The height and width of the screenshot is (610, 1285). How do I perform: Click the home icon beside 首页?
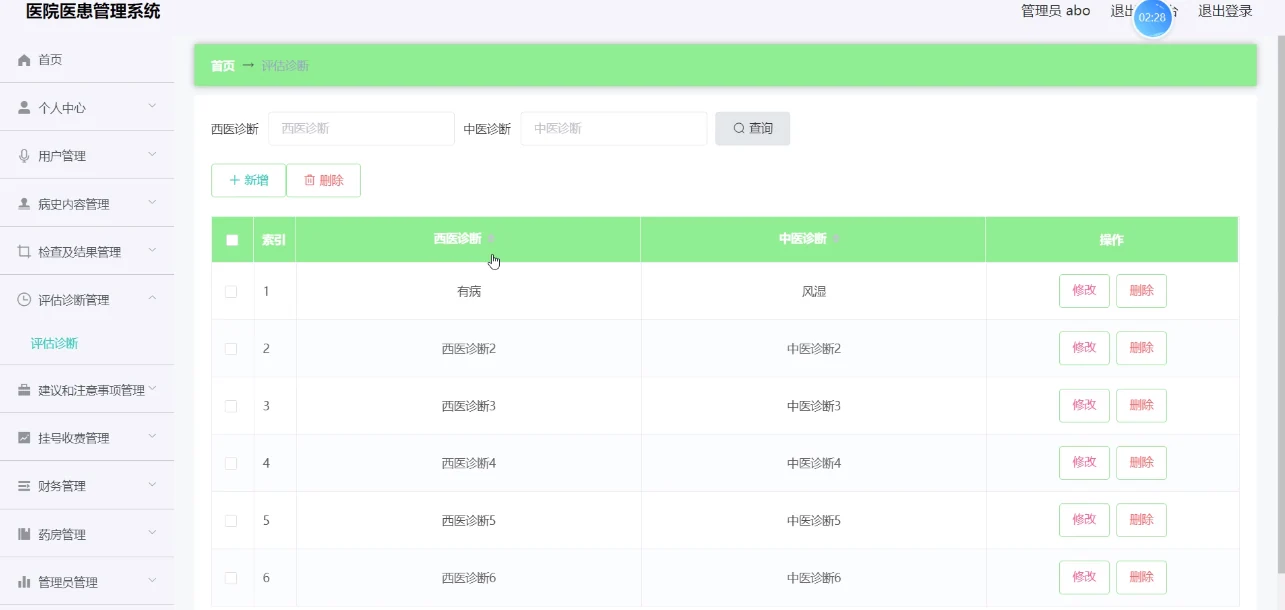click(x=25, y=60)
